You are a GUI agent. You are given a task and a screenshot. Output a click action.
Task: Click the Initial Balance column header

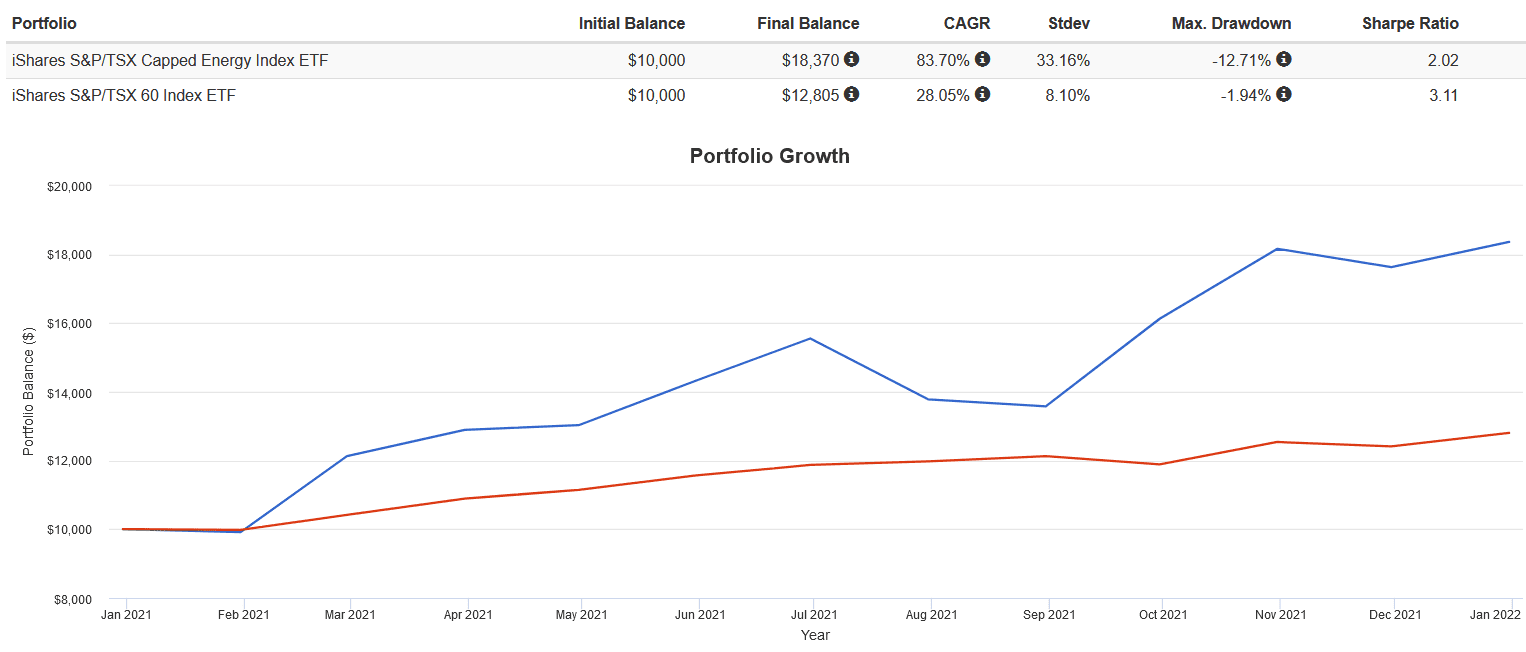click(x=631, y=23)
